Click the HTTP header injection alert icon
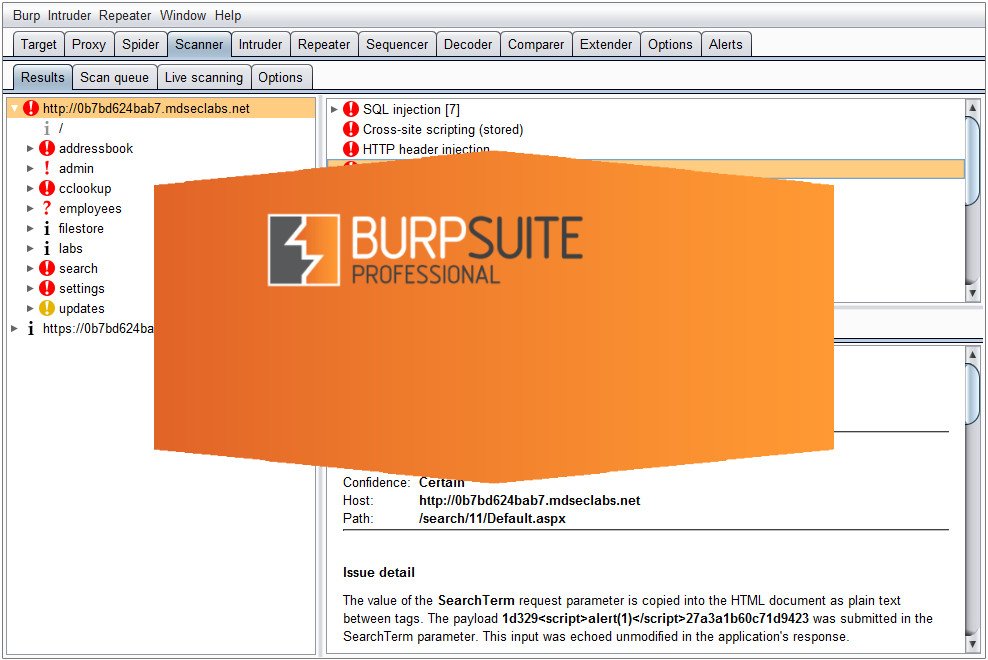Viewport: 988px width, 660px height. [x=352, y=149]
